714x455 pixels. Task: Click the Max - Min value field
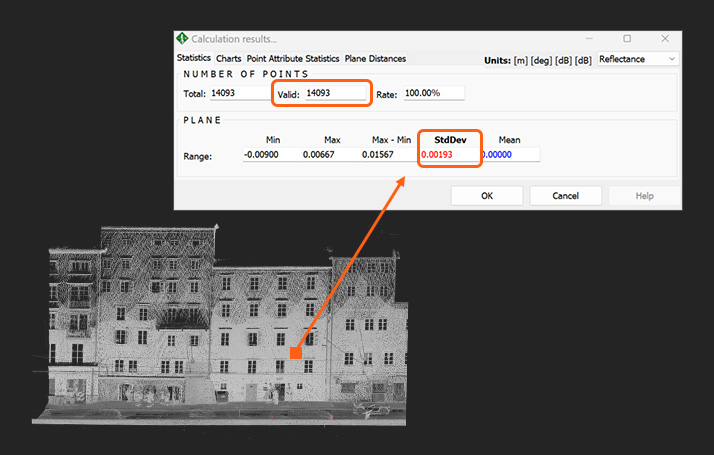(390, 154)
